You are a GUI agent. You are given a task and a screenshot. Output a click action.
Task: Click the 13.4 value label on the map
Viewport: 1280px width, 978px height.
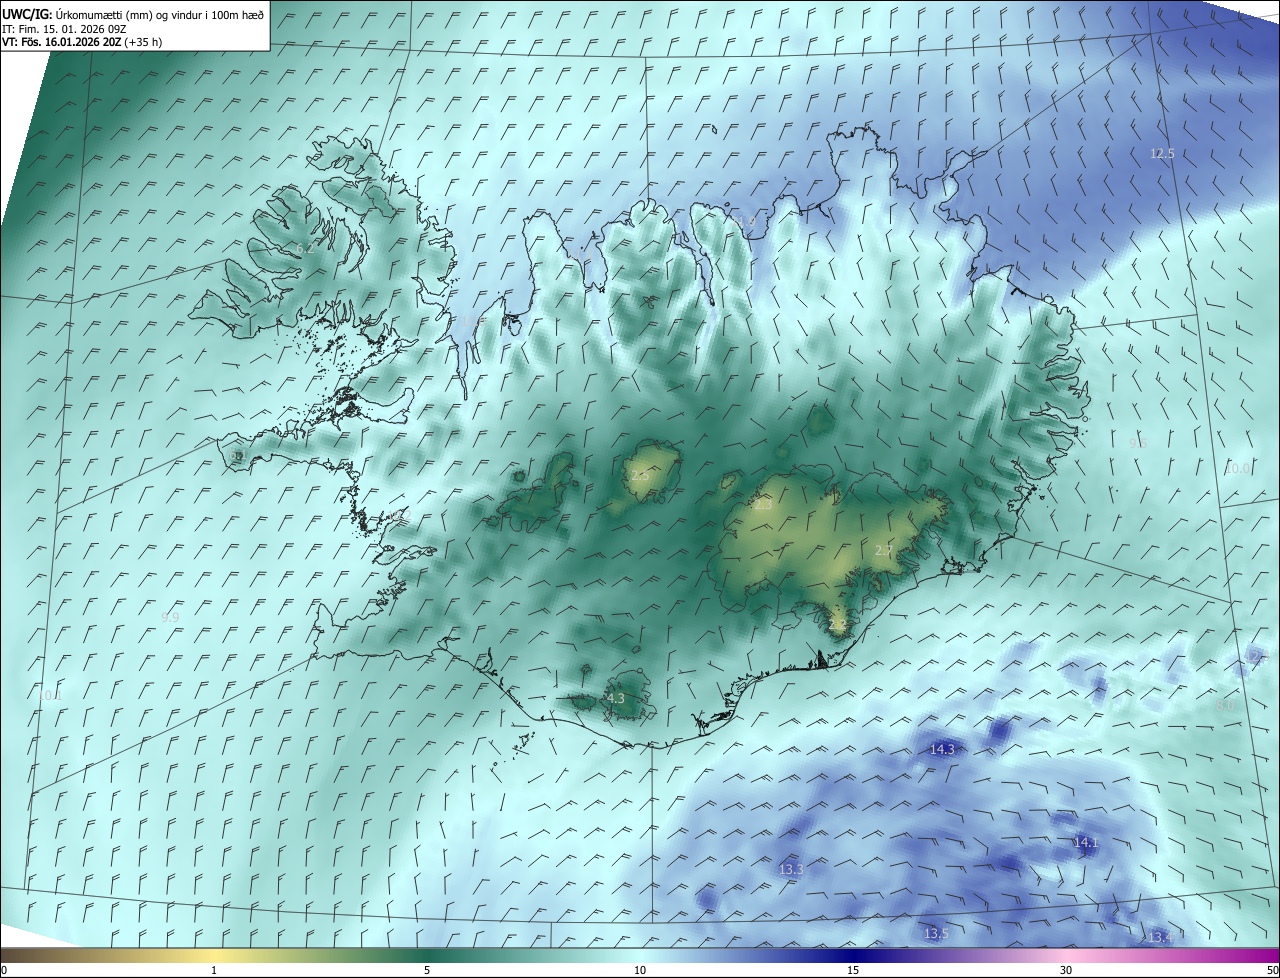tap(1160, 937)
